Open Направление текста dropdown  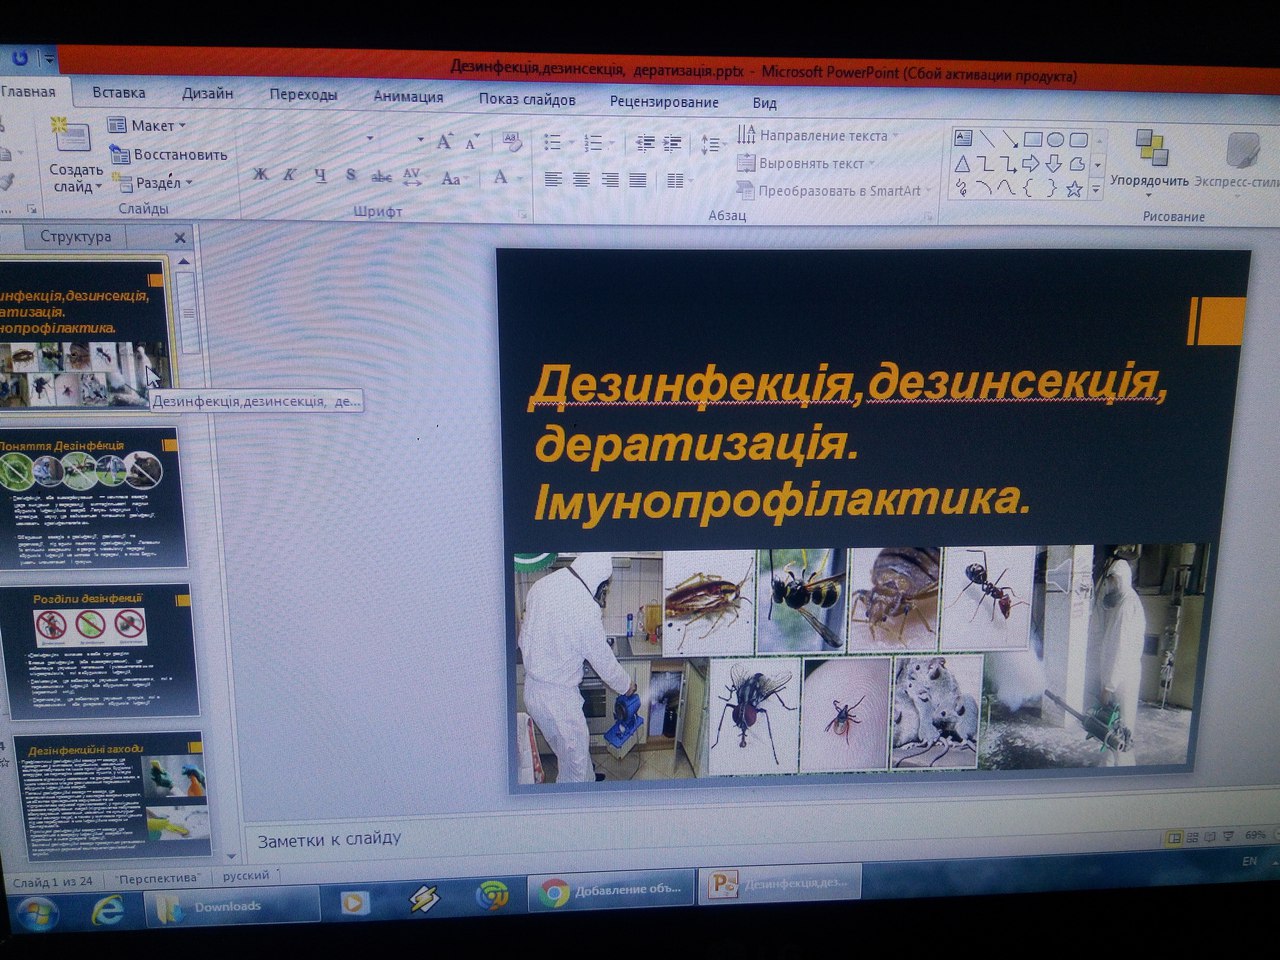tap(817, 135)
